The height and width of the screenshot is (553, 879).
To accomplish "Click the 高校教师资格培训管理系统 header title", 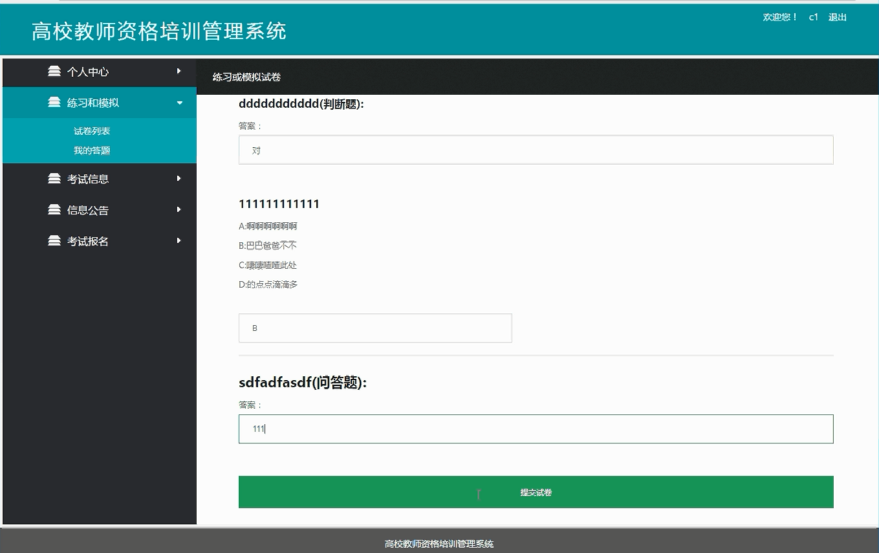I will 159,31.
